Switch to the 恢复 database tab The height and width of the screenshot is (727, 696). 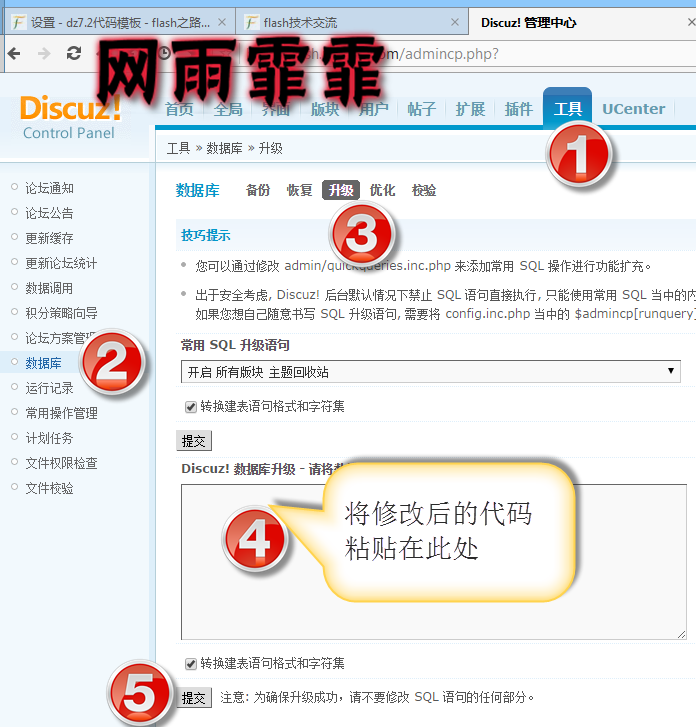click(x=300, y=190)
